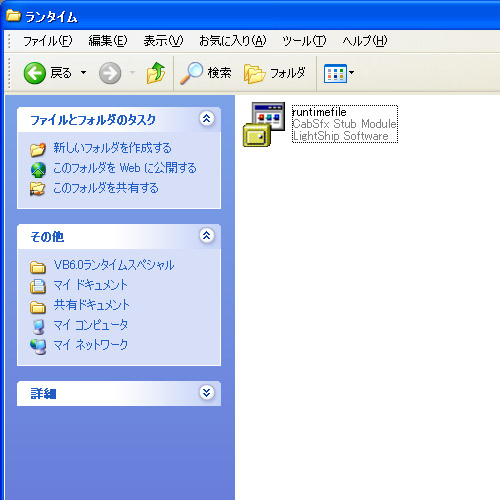
Task: Open the ファイル(F) menu
Action: pos(47,41)
